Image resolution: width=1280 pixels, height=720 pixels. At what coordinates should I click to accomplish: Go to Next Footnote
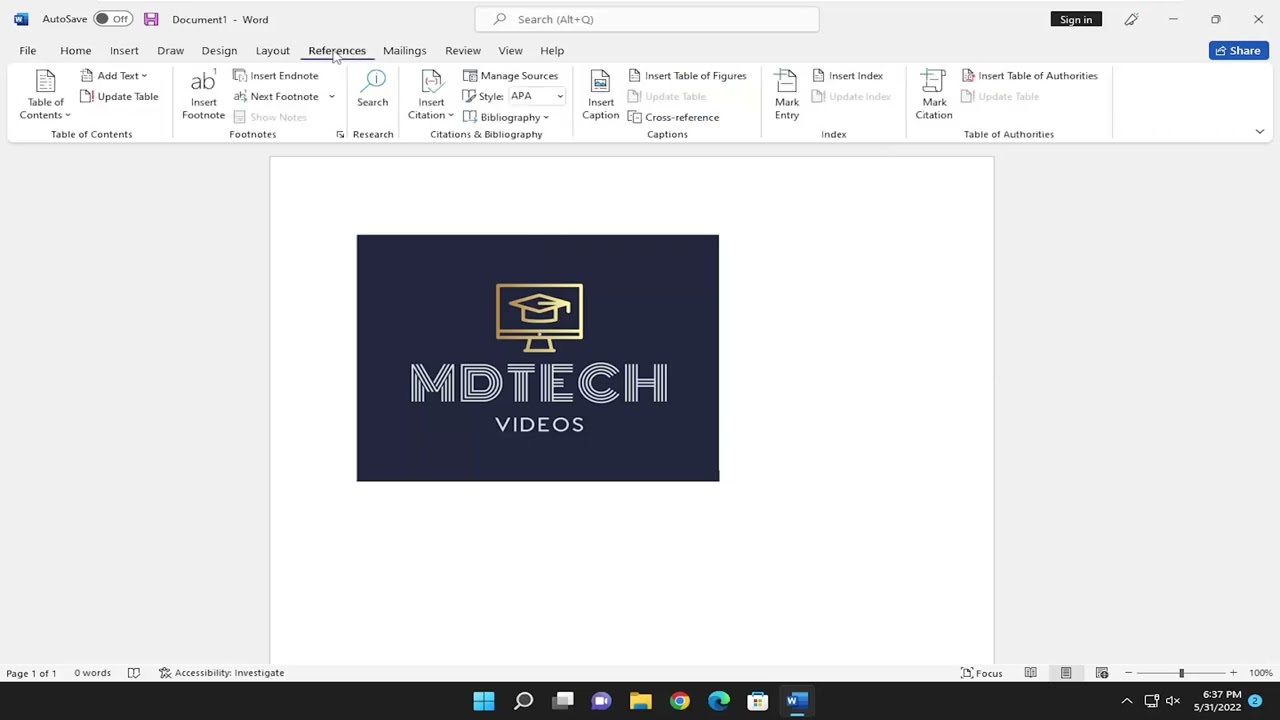(276, 96)
